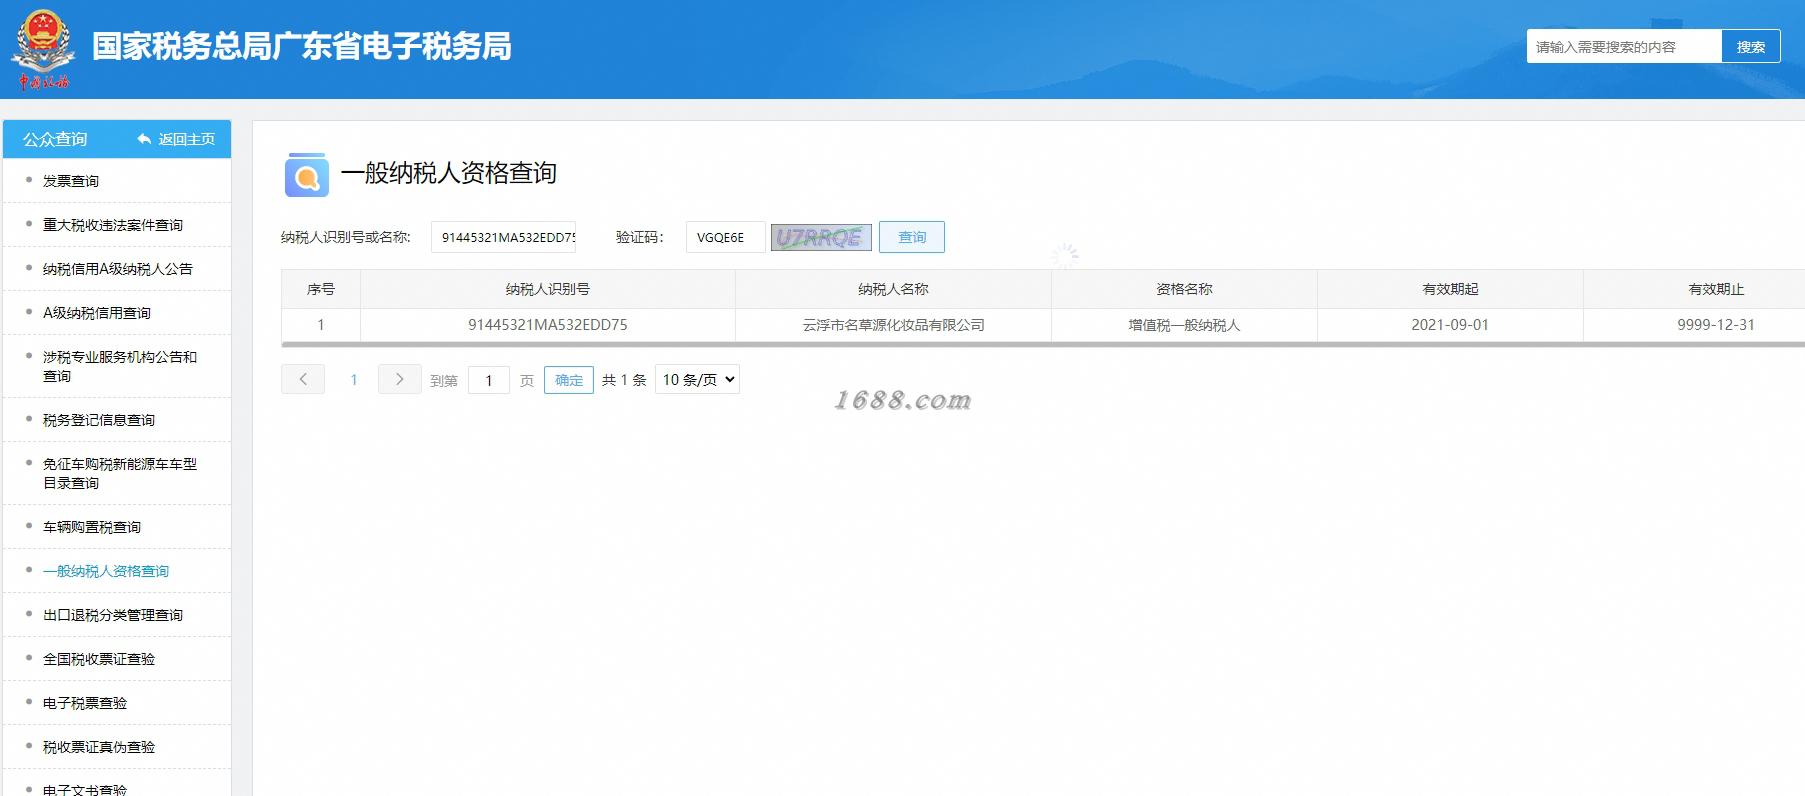Screen dimensions: 1805x796
Task: Open 涉税专业服务机构公告和查询 menu item
Action: click(120, 366)
